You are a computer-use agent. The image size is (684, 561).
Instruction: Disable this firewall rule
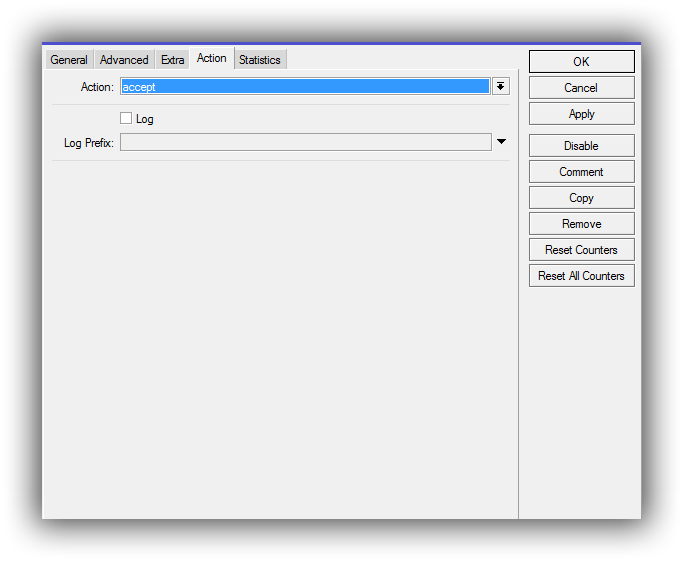pyautogui.click(x=581, y=146)
